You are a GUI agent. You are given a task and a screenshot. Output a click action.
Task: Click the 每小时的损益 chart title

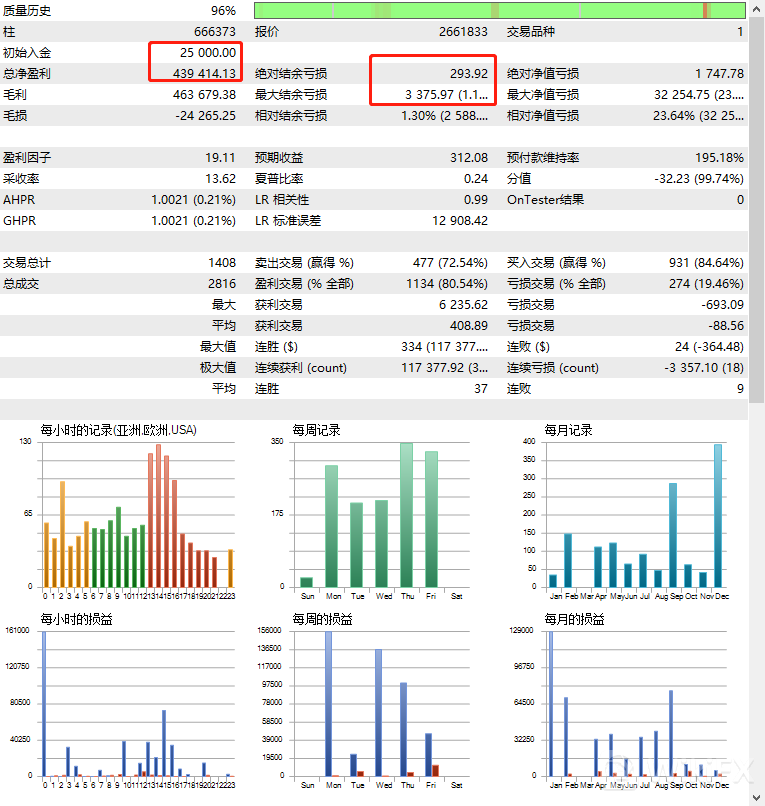[x=76, y=619]
